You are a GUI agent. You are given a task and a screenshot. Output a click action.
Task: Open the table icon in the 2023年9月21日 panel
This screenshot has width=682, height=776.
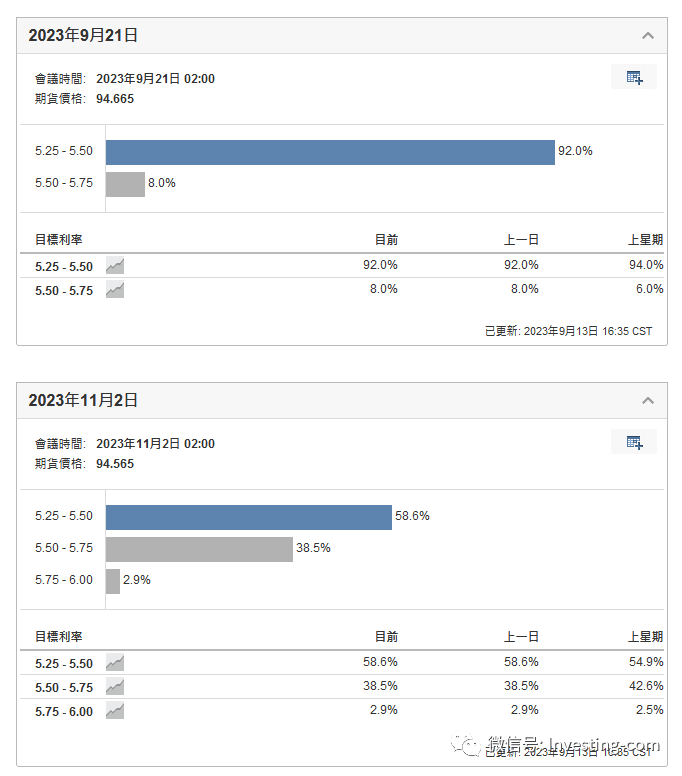click(634, 77)
